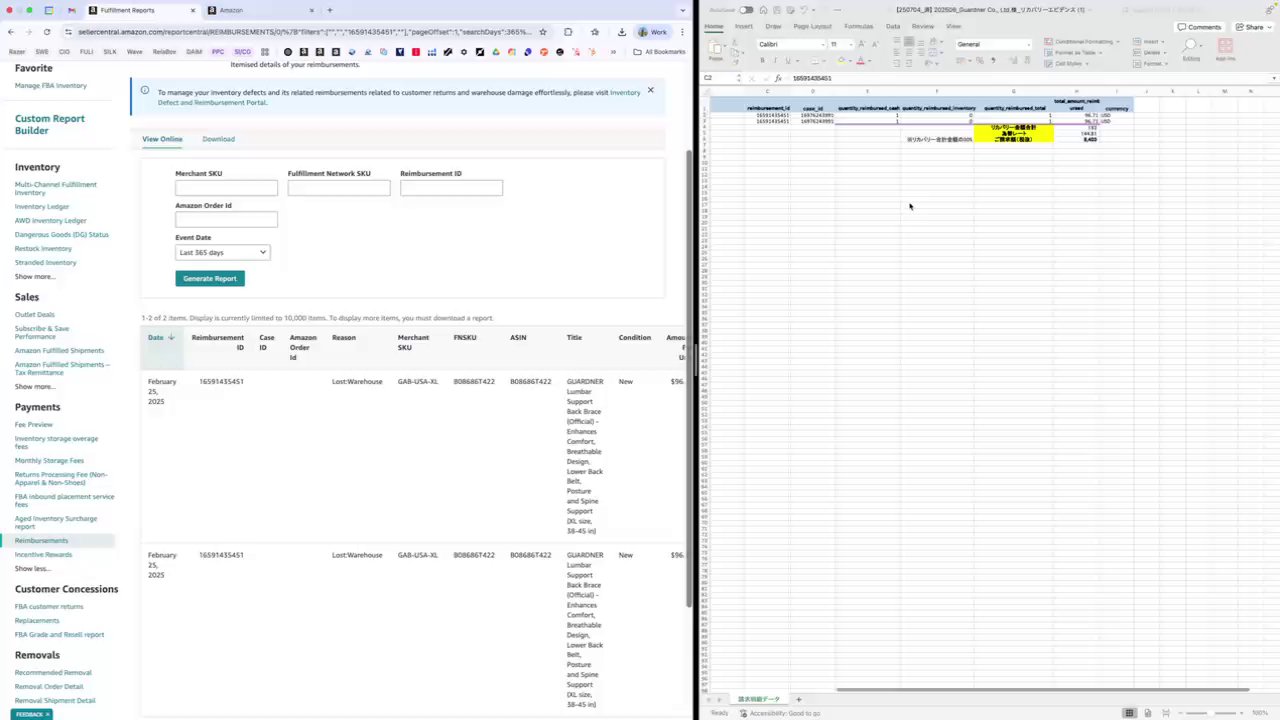Open the Review ribbon tab in Excel
Viewport: 1280px width, 720px height.
click(x=923, y=26)
